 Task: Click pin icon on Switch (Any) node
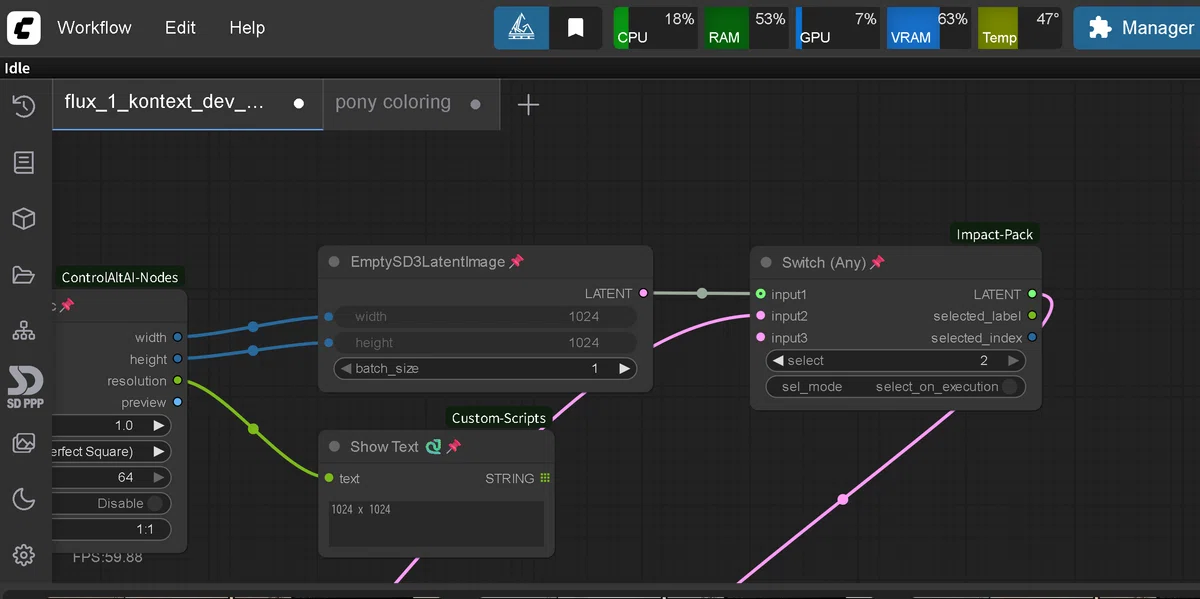877,262
